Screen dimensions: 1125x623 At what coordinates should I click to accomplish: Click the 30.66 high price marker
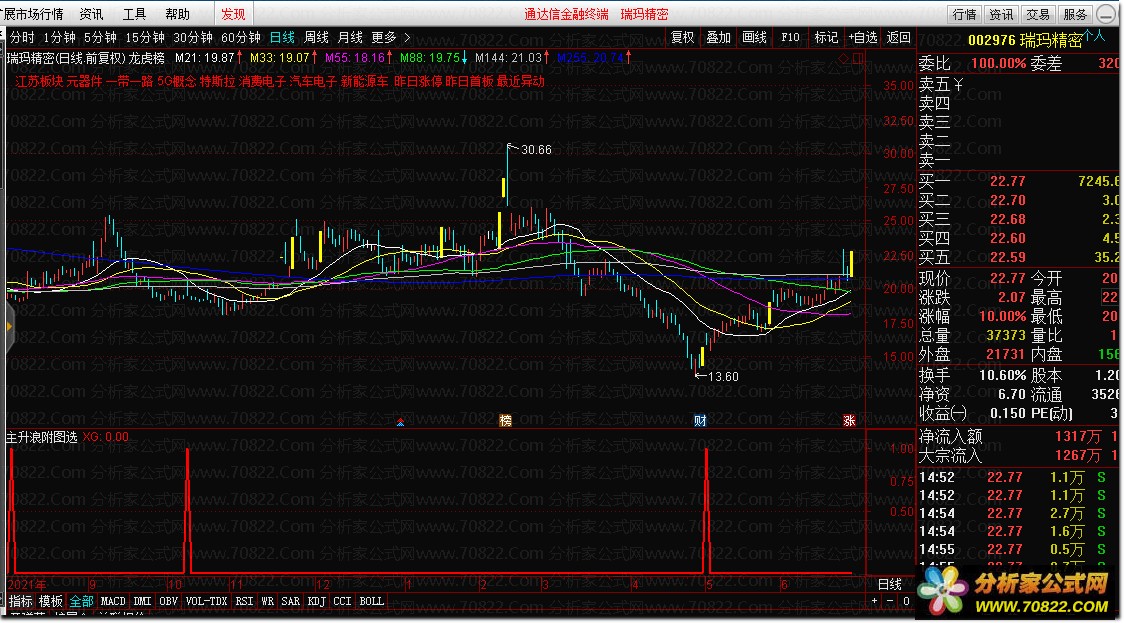click(x=536, y=149)
